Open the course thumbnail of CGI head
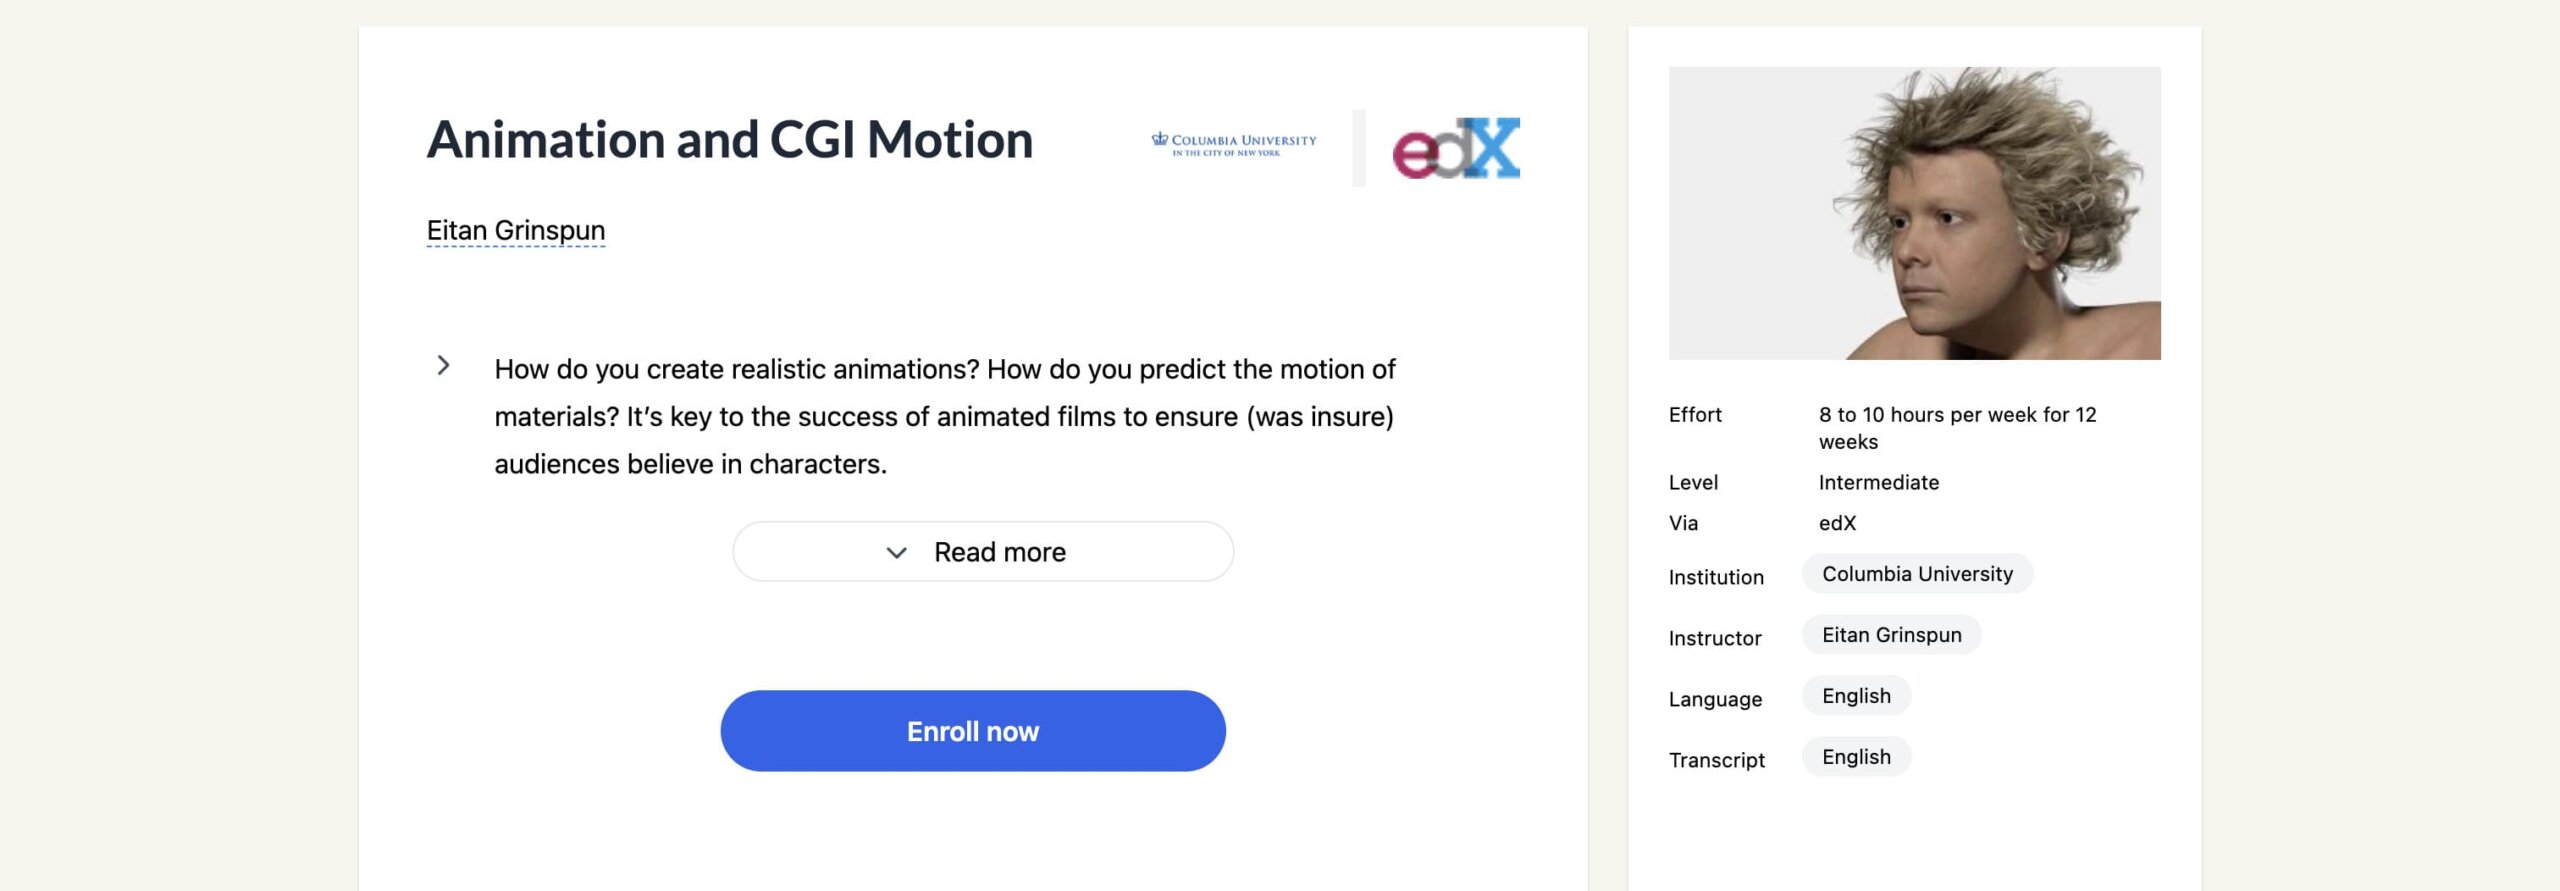The height and width of the screenshot is (891, 2560). tap(1914, 213)
